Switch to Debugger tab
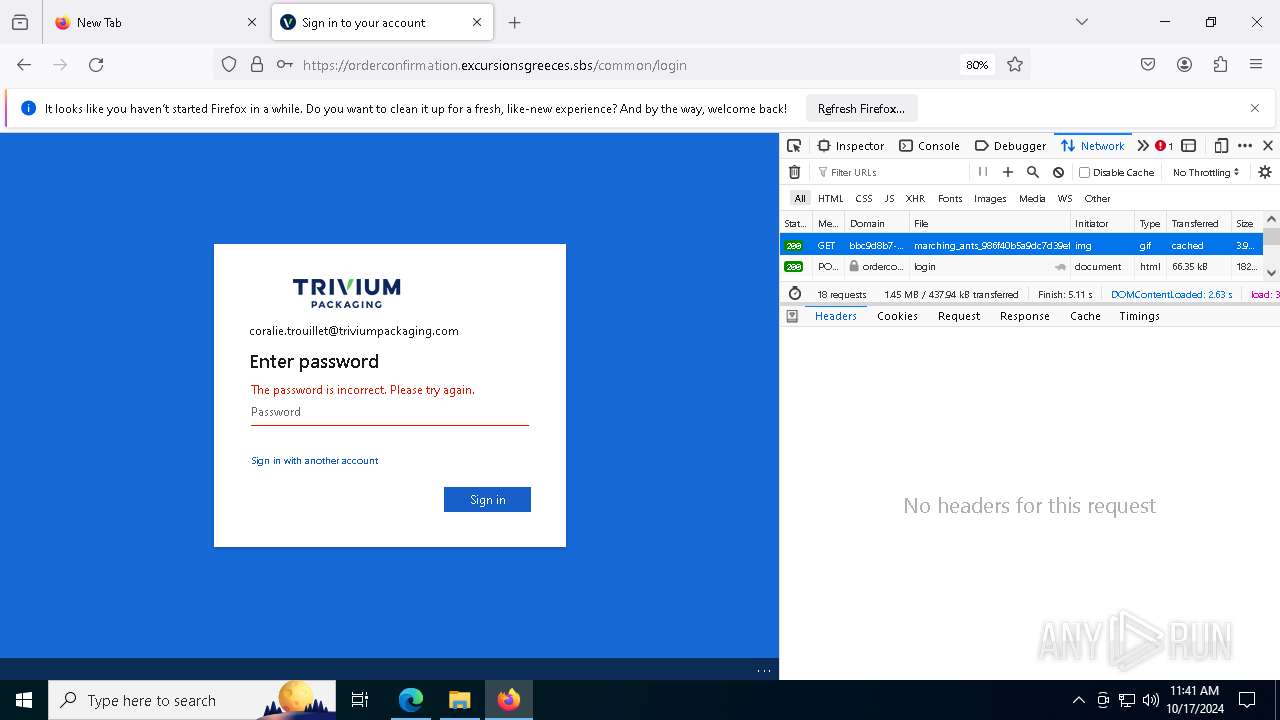Viewport: 1280px width, 720px height. pyautogui.click(x=1010, y=145)
